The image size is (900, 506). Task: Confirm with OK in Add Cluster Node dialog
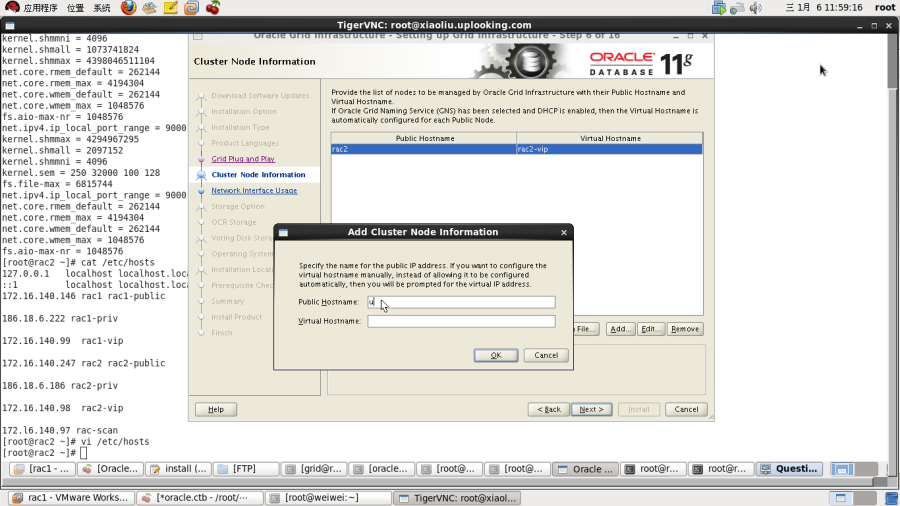pos(496,355)
